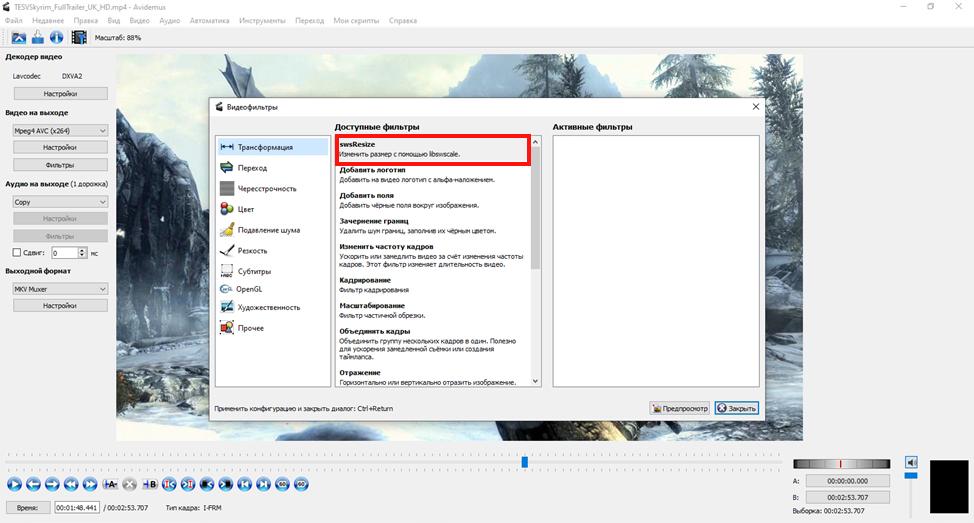Mute audio with the speaker icon
Image resolution: width=974 pixels, height=523 pixels.
[x=911, y=463]
